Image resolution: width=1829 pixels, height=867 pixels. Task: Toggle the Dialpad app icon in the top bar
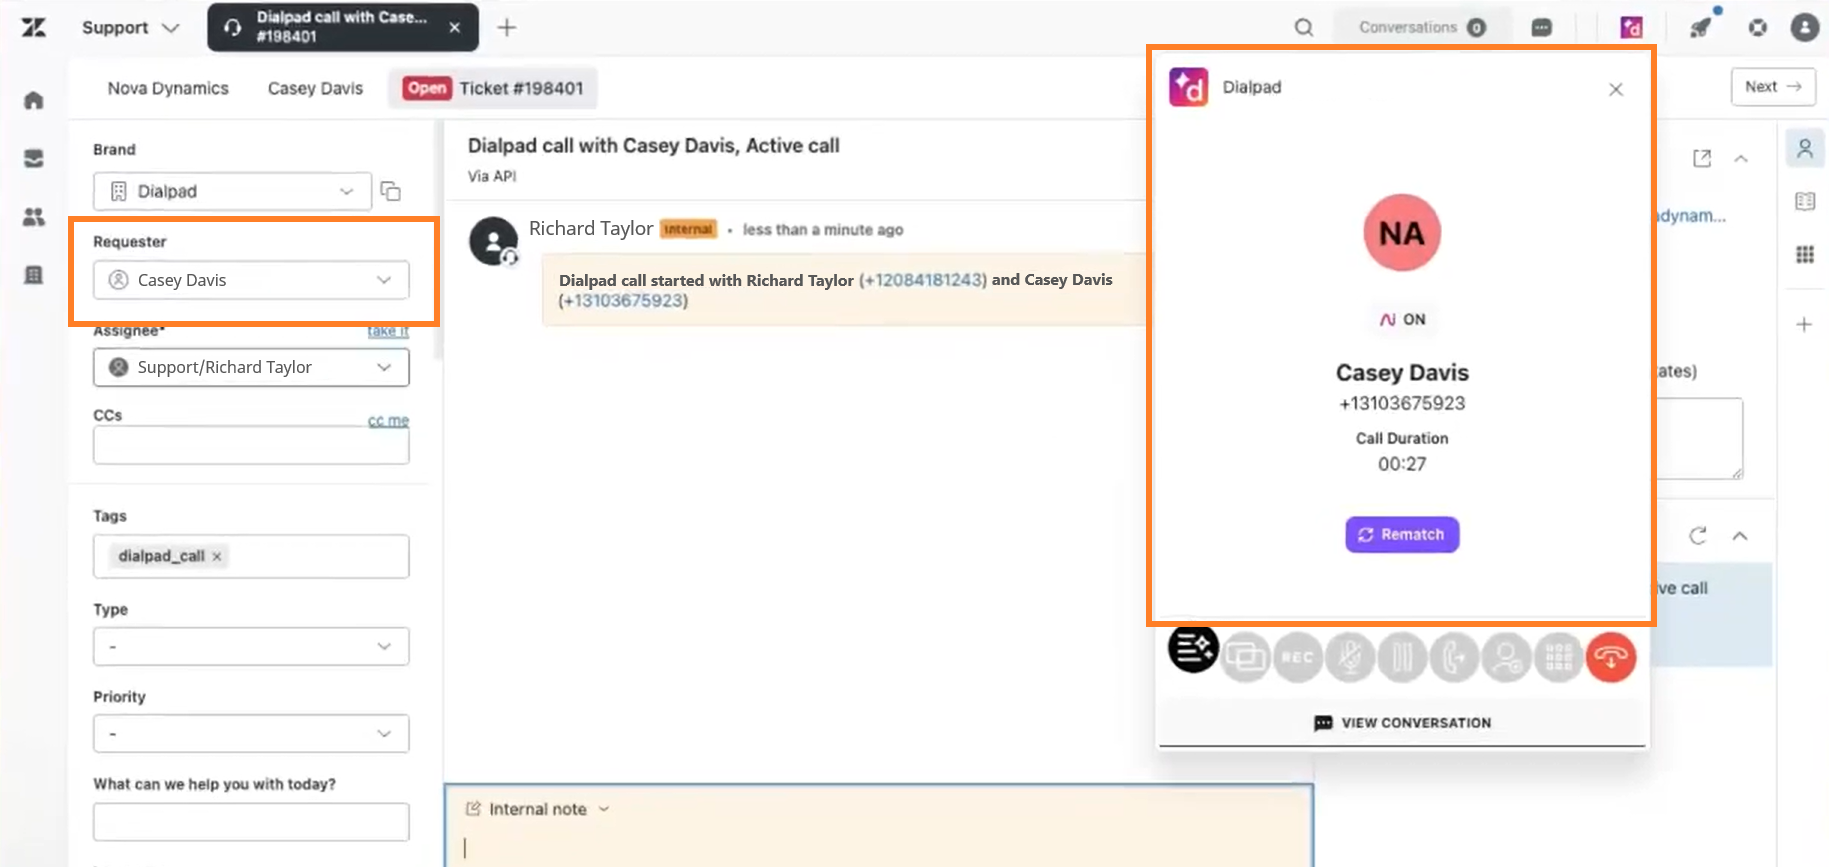1632,28
